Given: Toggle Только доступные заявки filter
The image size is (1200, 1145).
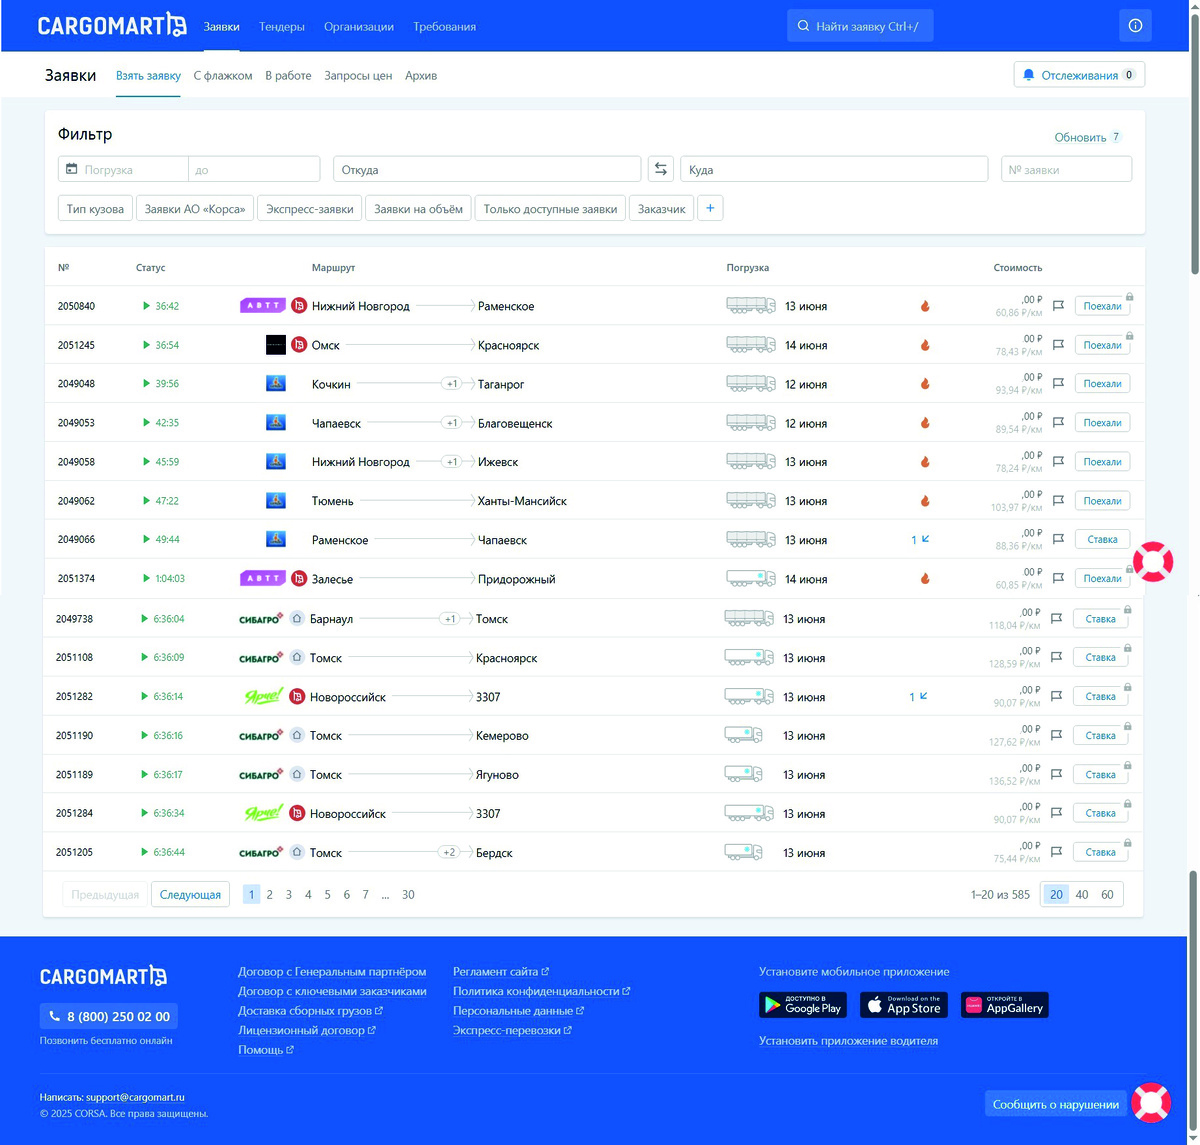Looking at the screenshot, I should [x=550, y=209].
